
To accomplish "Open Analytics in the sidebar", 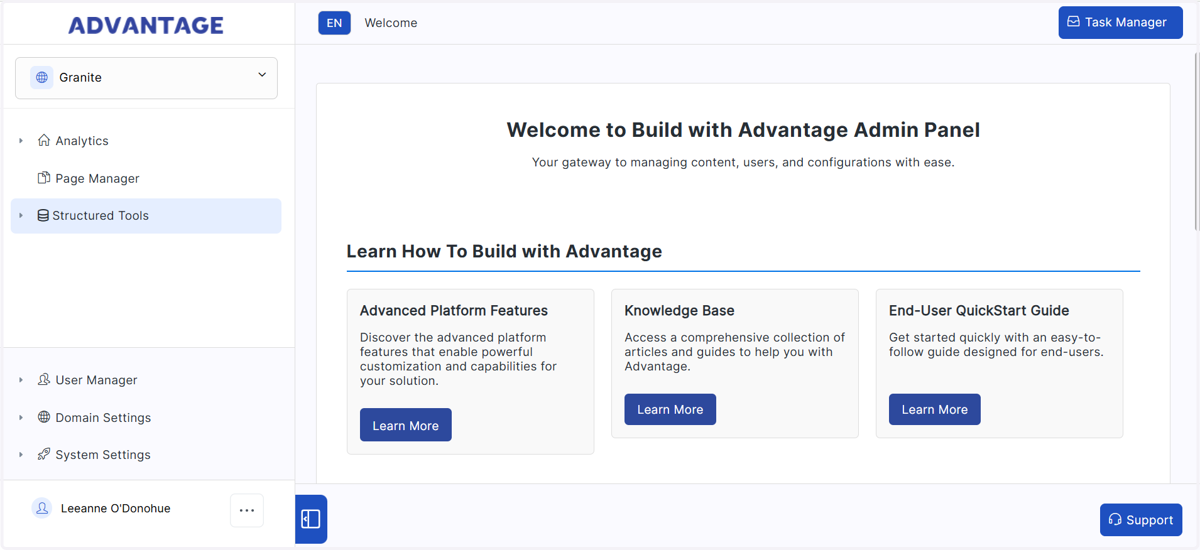I will [82, 141].
